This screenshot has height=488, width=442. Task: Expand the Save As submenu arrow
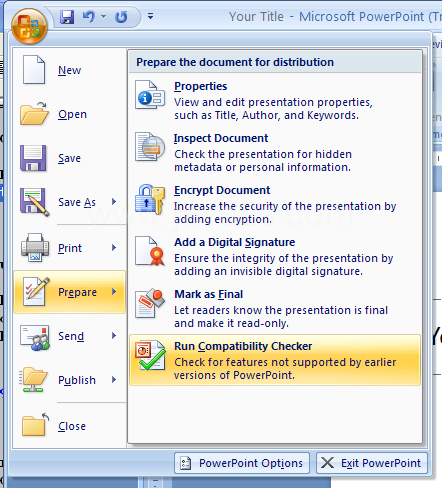(114, 202)
